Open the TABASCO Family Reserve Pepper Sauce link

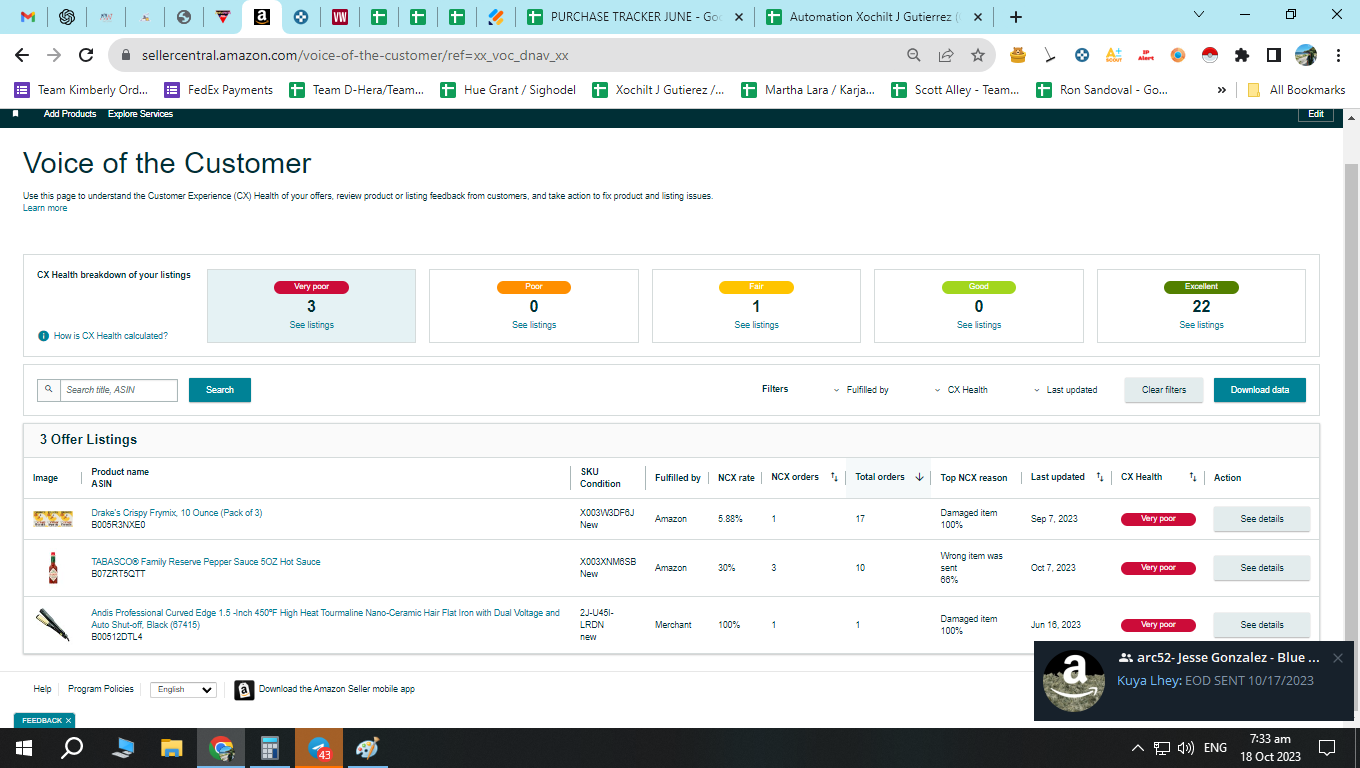[x=206, y=562]
